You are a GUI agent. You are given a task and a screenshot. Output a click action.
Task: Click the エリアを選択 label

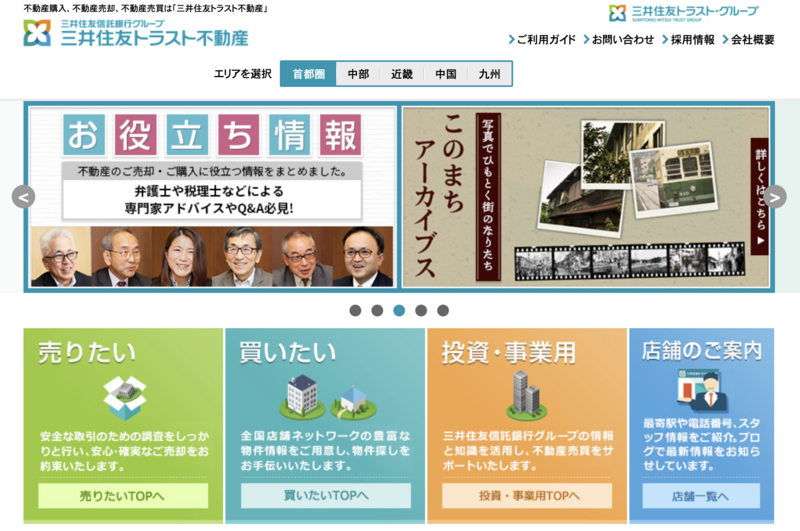click(x=243, y=74)
